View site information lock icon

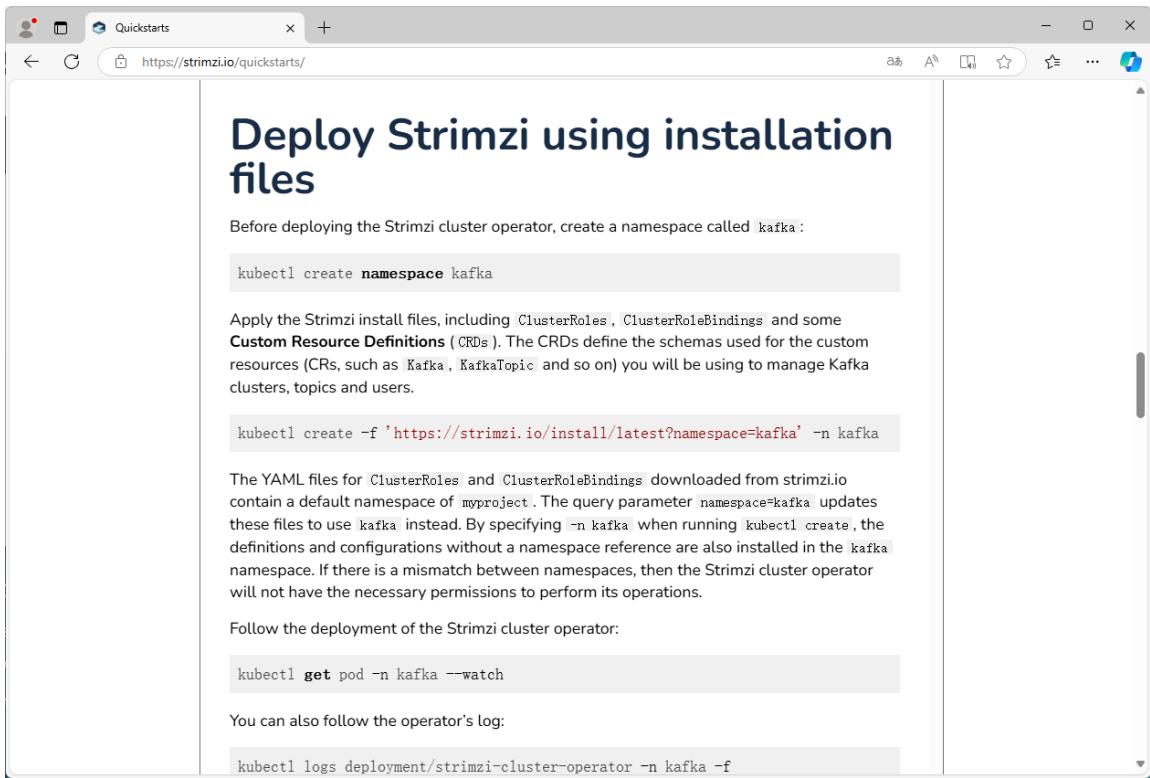click(x=121, y=62)
